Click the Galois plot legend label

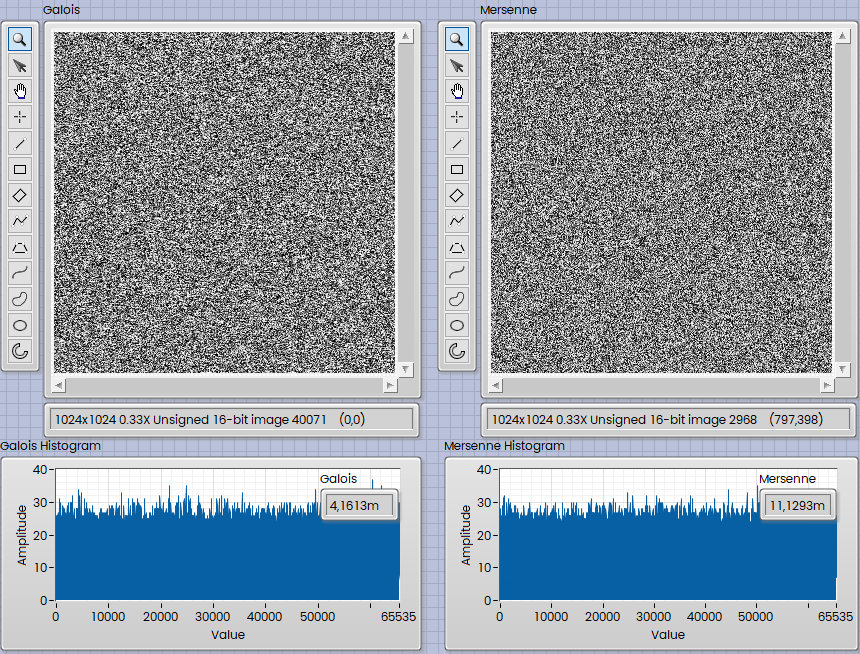point(338,479)
